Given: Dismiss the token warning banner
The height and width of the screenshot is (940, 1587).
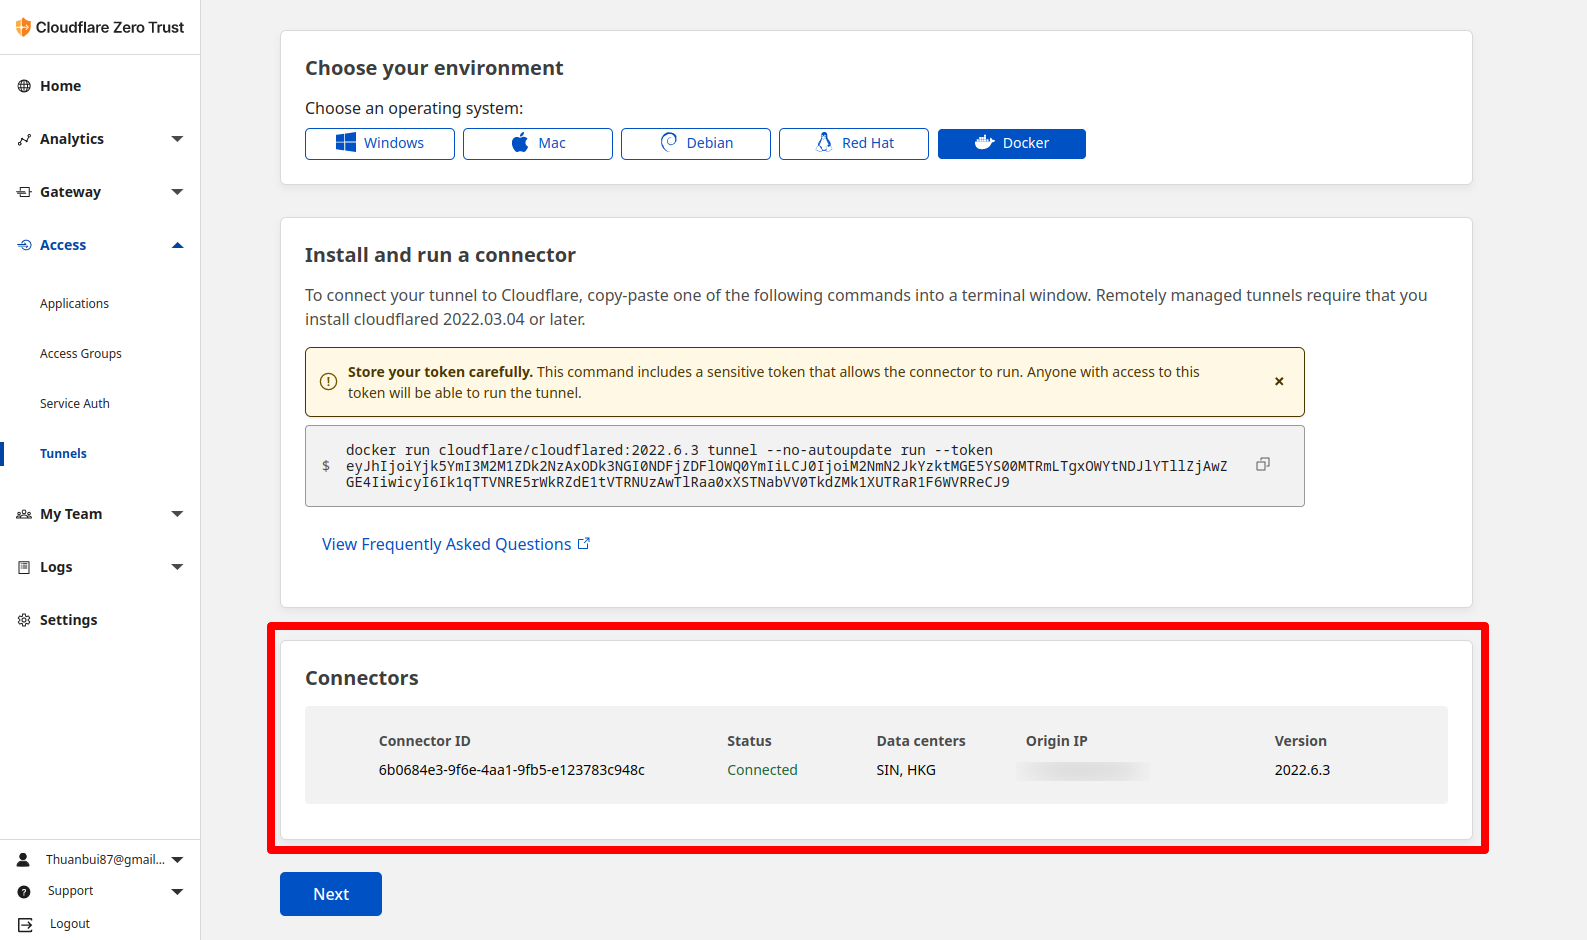Looking at the screenshot, I should (1279, 382).
